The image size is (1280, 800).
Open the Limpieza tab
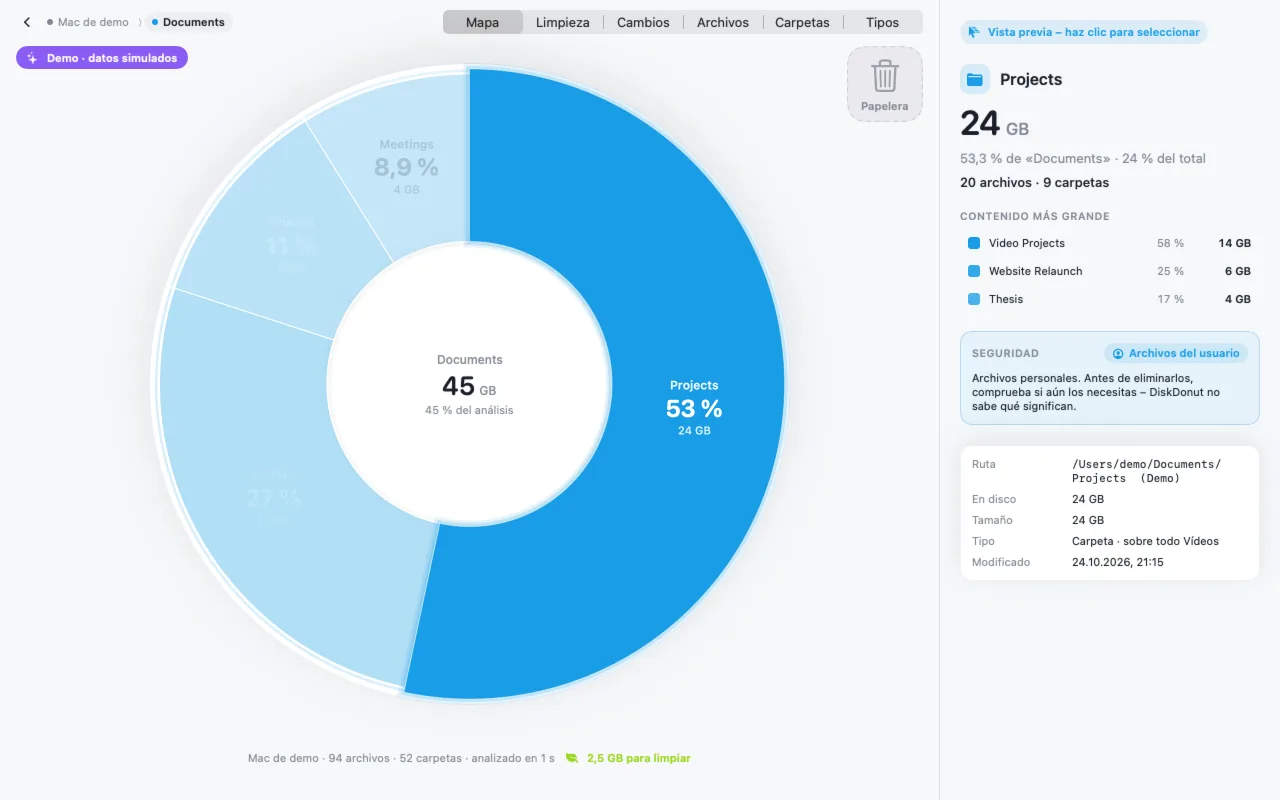coord(563,22)
